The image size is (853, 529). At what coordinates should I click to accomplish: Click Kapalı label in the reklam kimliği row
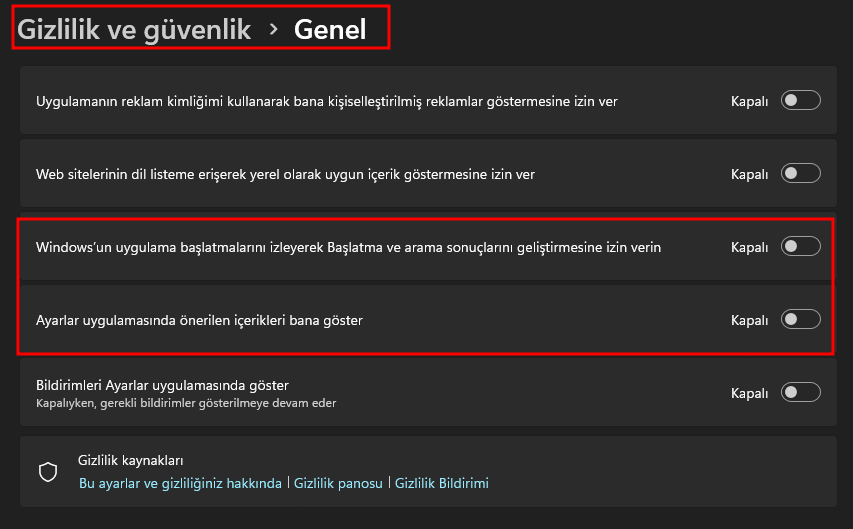[749, 102]
